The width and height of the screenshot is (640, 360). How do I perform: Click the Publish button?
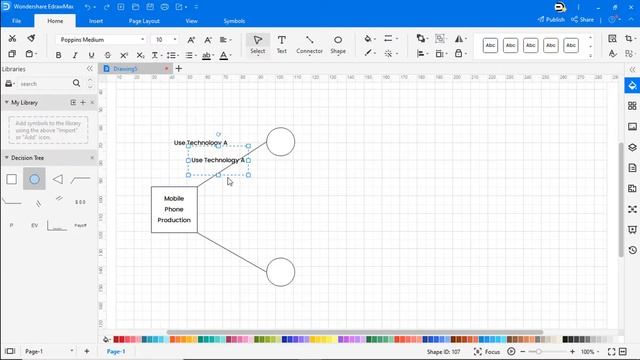pyautogui.click(x=551, y=20)
